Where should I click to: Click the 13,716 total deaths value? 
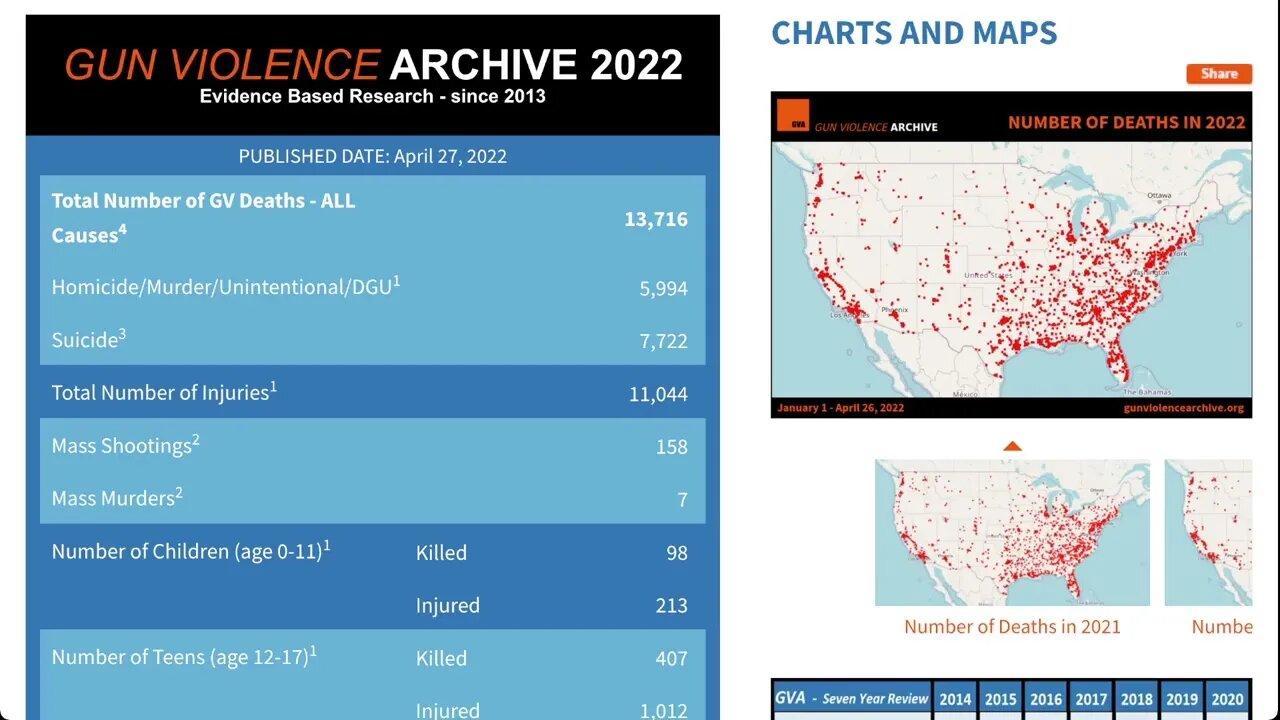pyautogui.click(x=656, y=219)
